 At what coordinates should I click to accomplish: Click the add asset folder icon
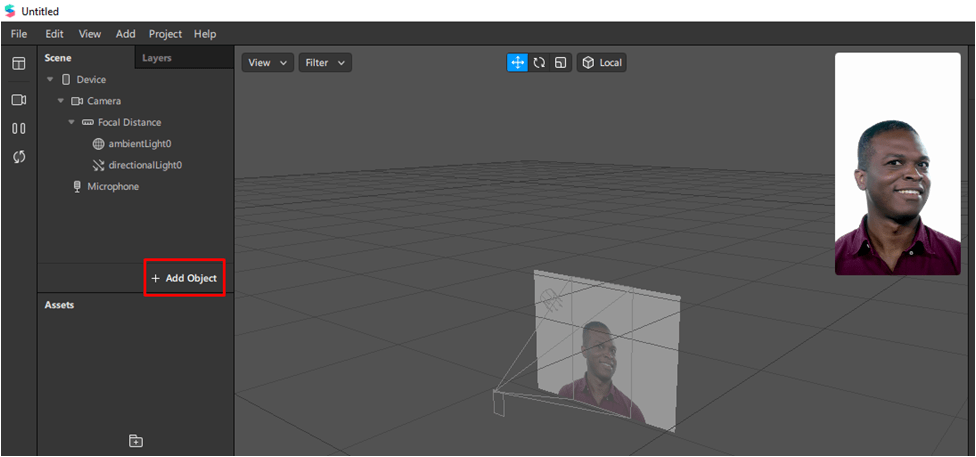[136, 441]
